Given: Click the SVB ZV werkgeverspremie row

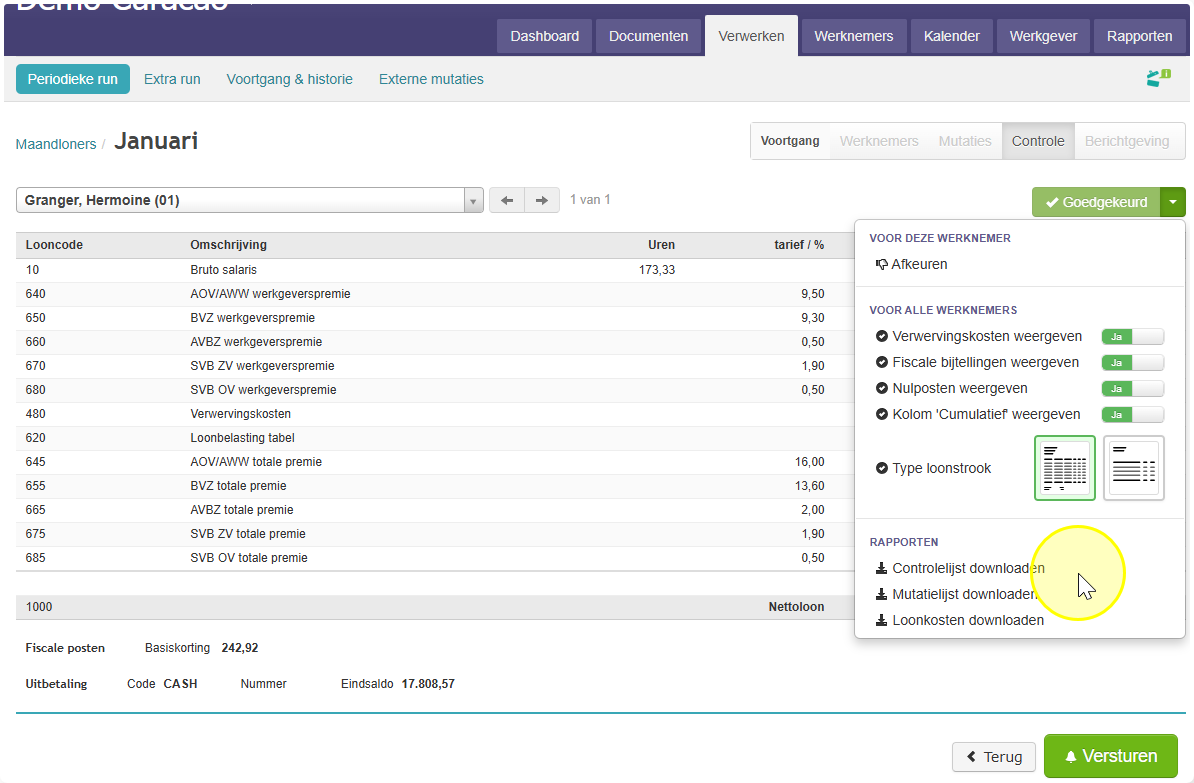Looking at the screenshot, I should tap(434, 366).
